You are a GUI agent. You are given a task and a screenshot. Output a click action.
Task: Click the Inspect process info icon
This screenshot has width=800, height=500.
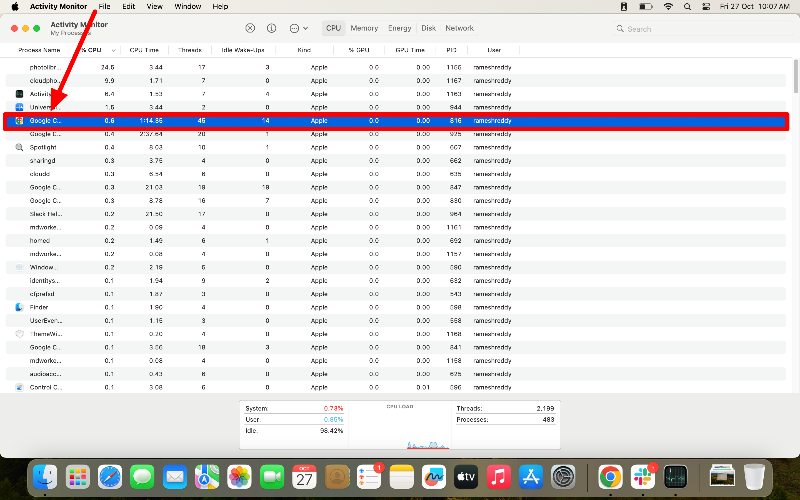pos(271,28)
